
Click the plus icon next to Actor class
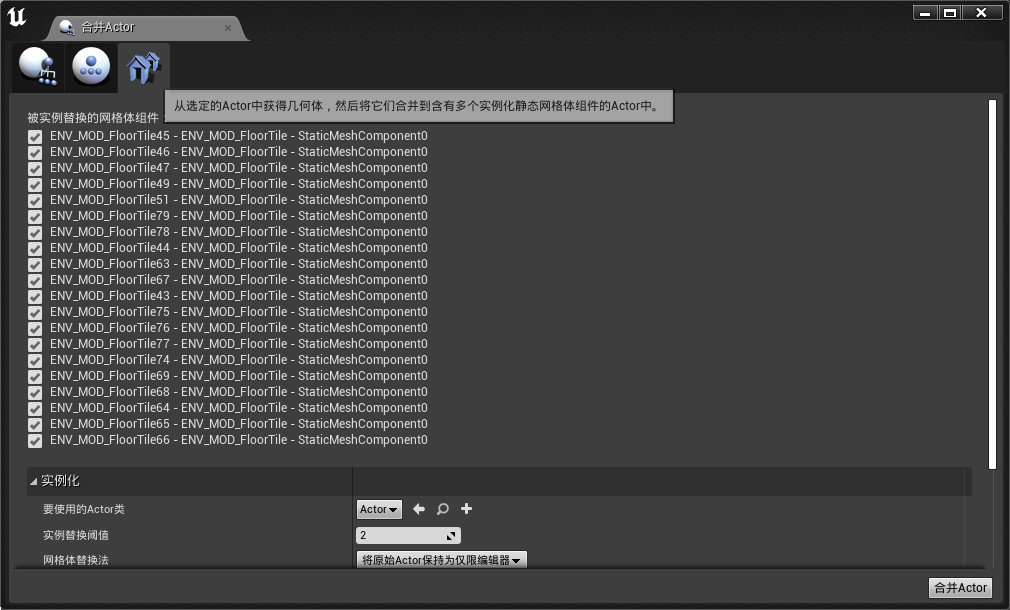(x=466, y=509)
